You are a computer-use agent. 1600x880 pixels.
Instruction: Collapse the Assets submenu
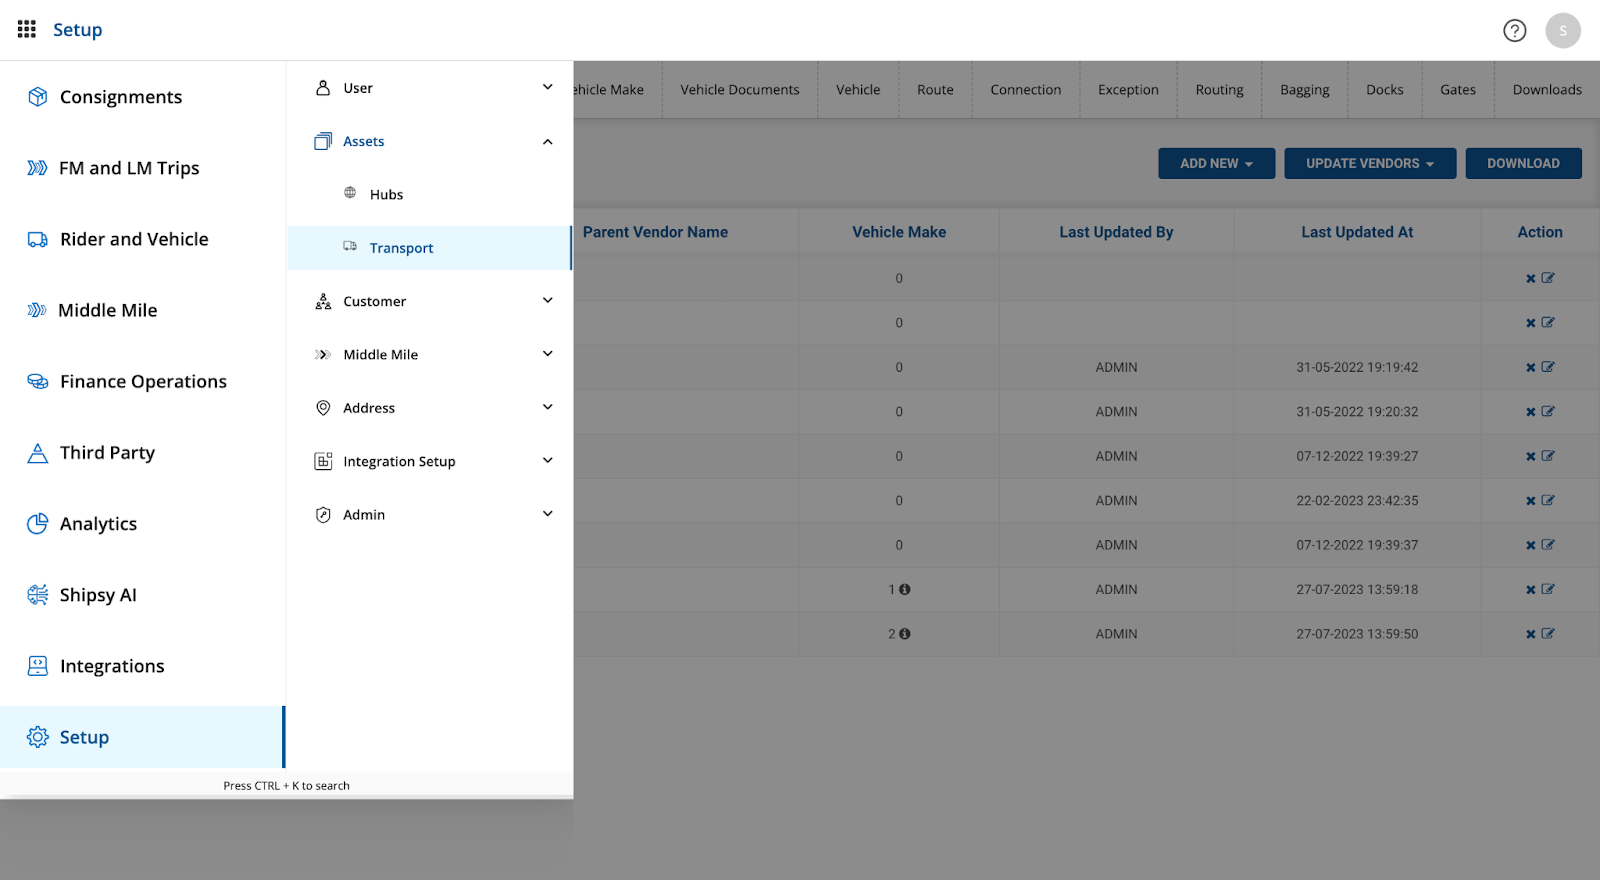pos(547,142)
